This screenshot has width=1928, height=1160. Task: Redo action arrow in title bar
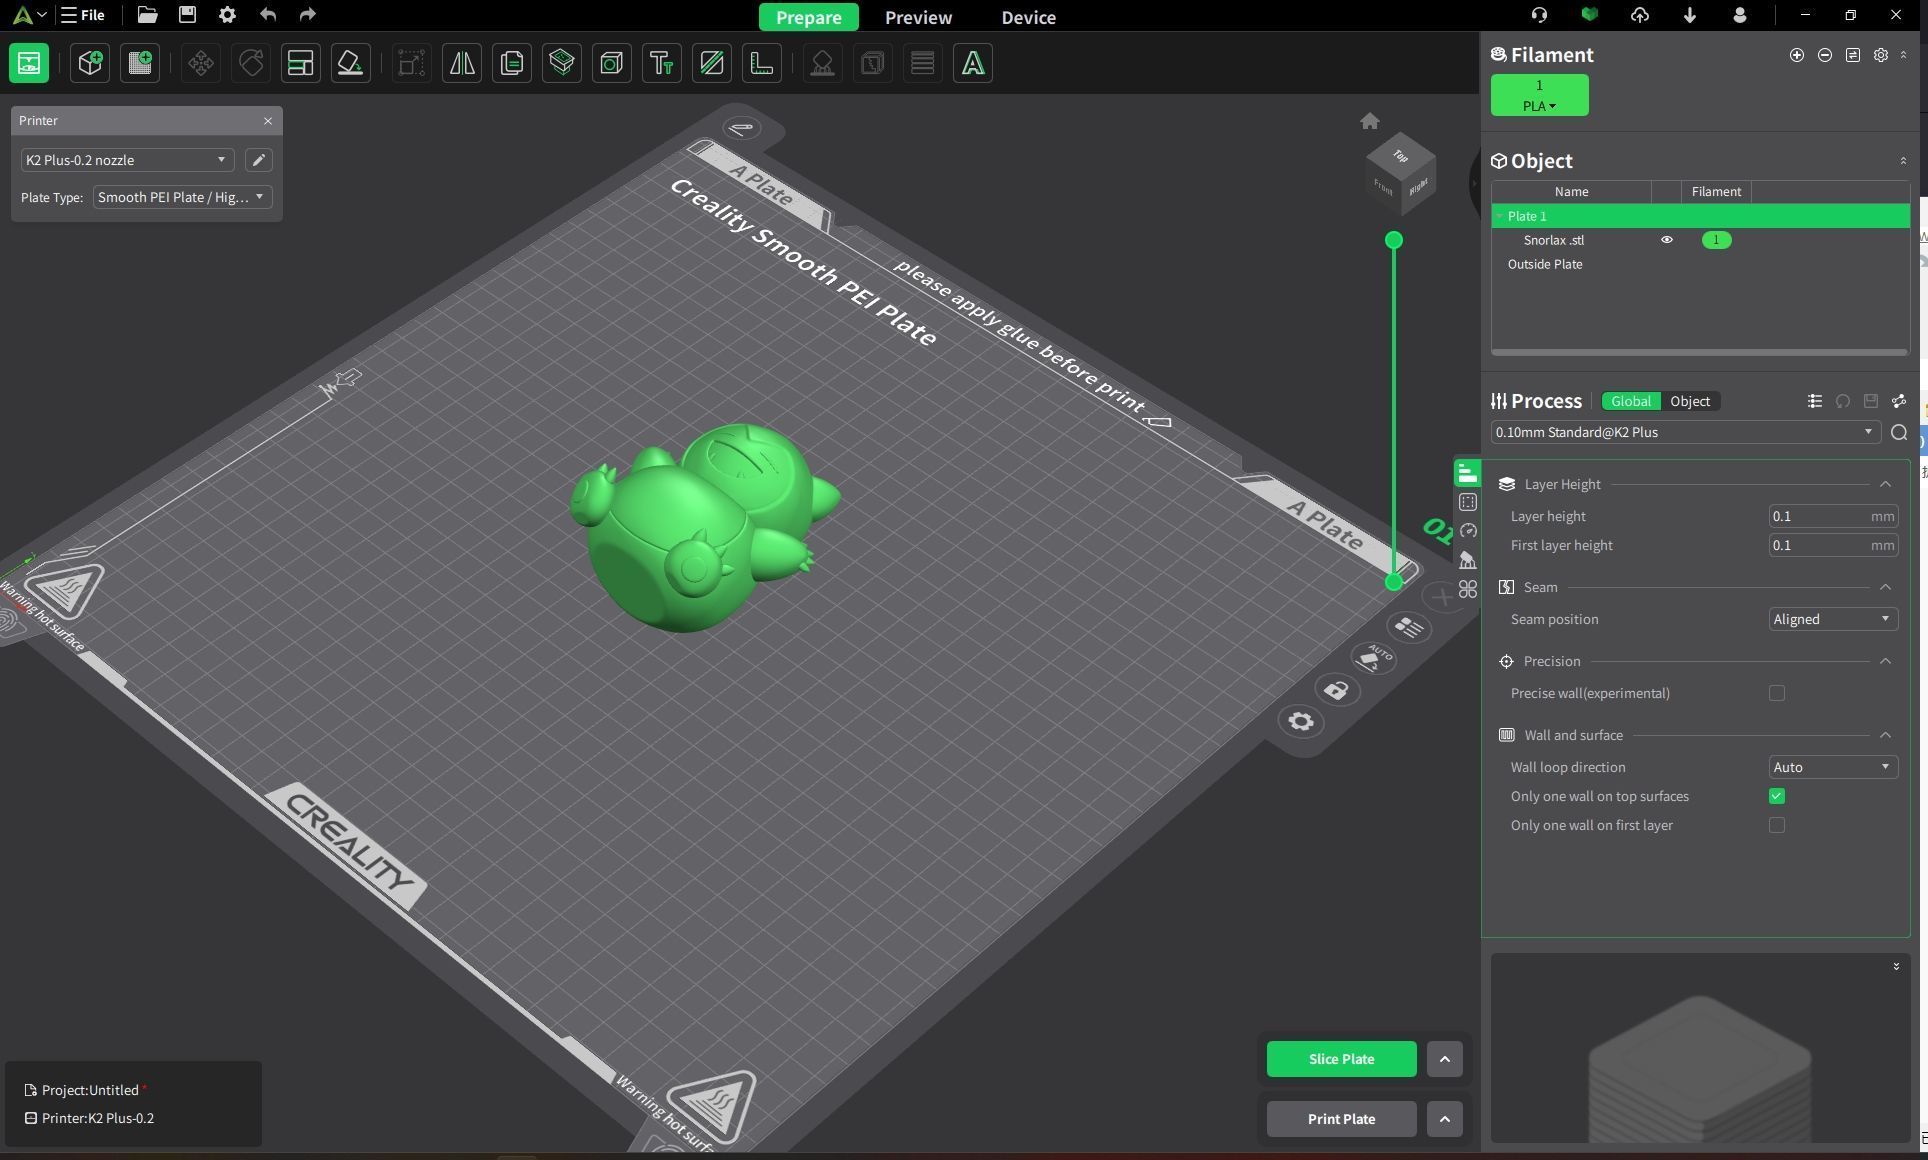(307, 15)
